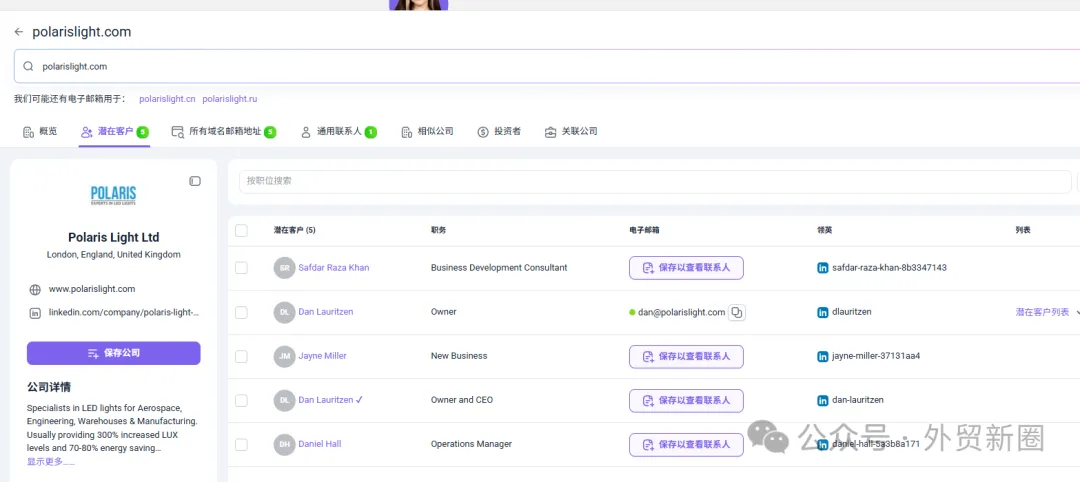Open the 相似公司 tab
The width and height of the screenshot is (1080, 482).
click(x=427, y=132)
